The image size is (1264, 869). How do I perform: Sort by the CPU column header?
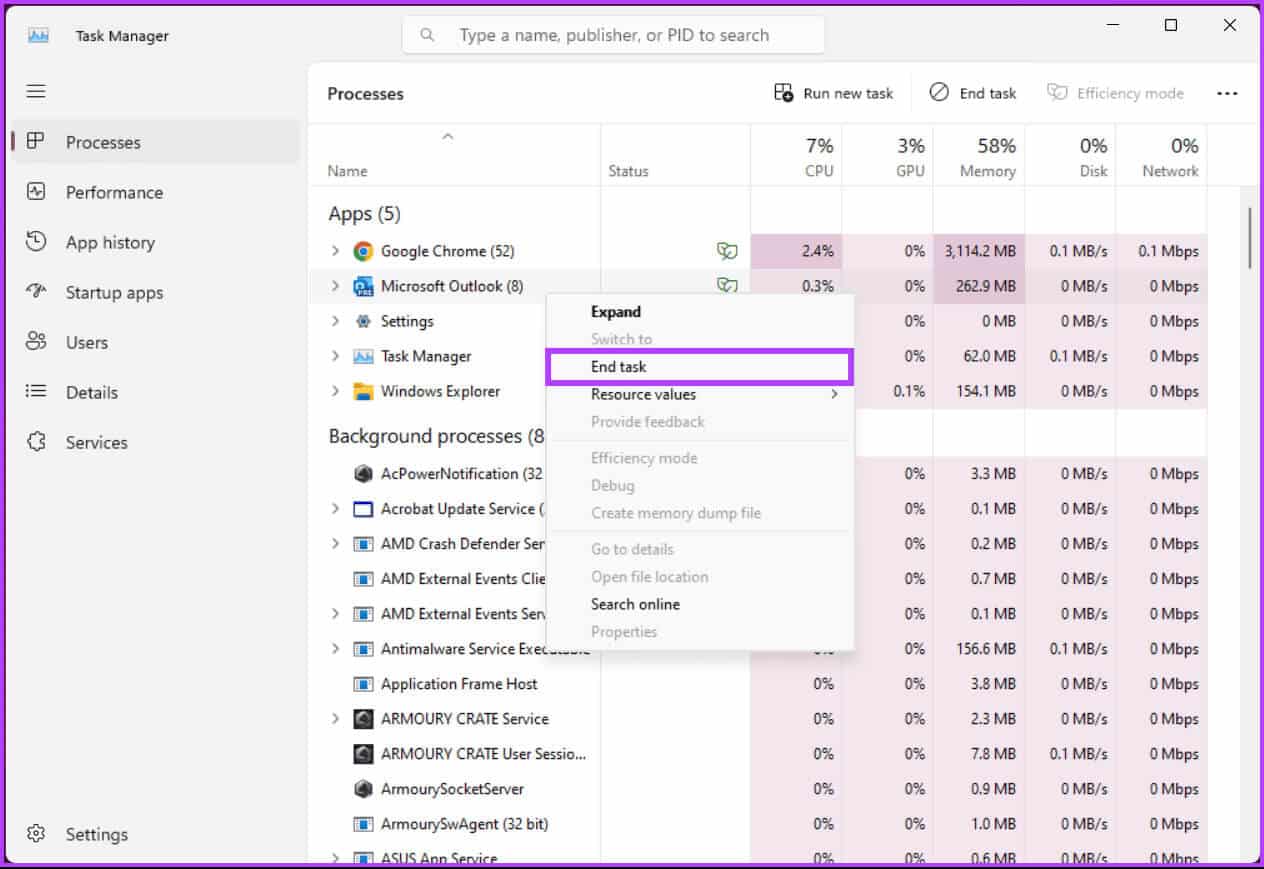(x=796, y=156)
